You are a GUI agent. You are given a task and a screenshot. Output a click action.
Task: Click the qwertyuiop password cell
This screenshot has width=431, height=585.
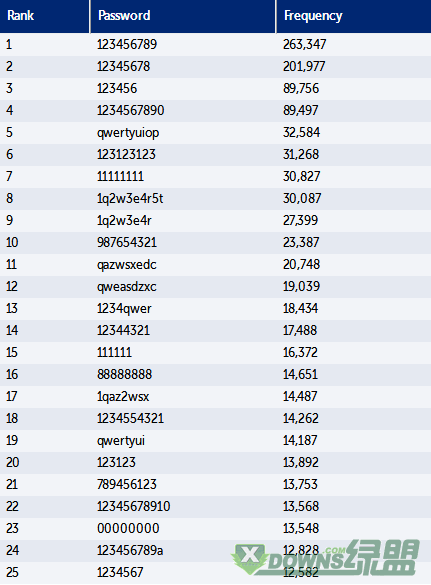click(x=128, y=133)
